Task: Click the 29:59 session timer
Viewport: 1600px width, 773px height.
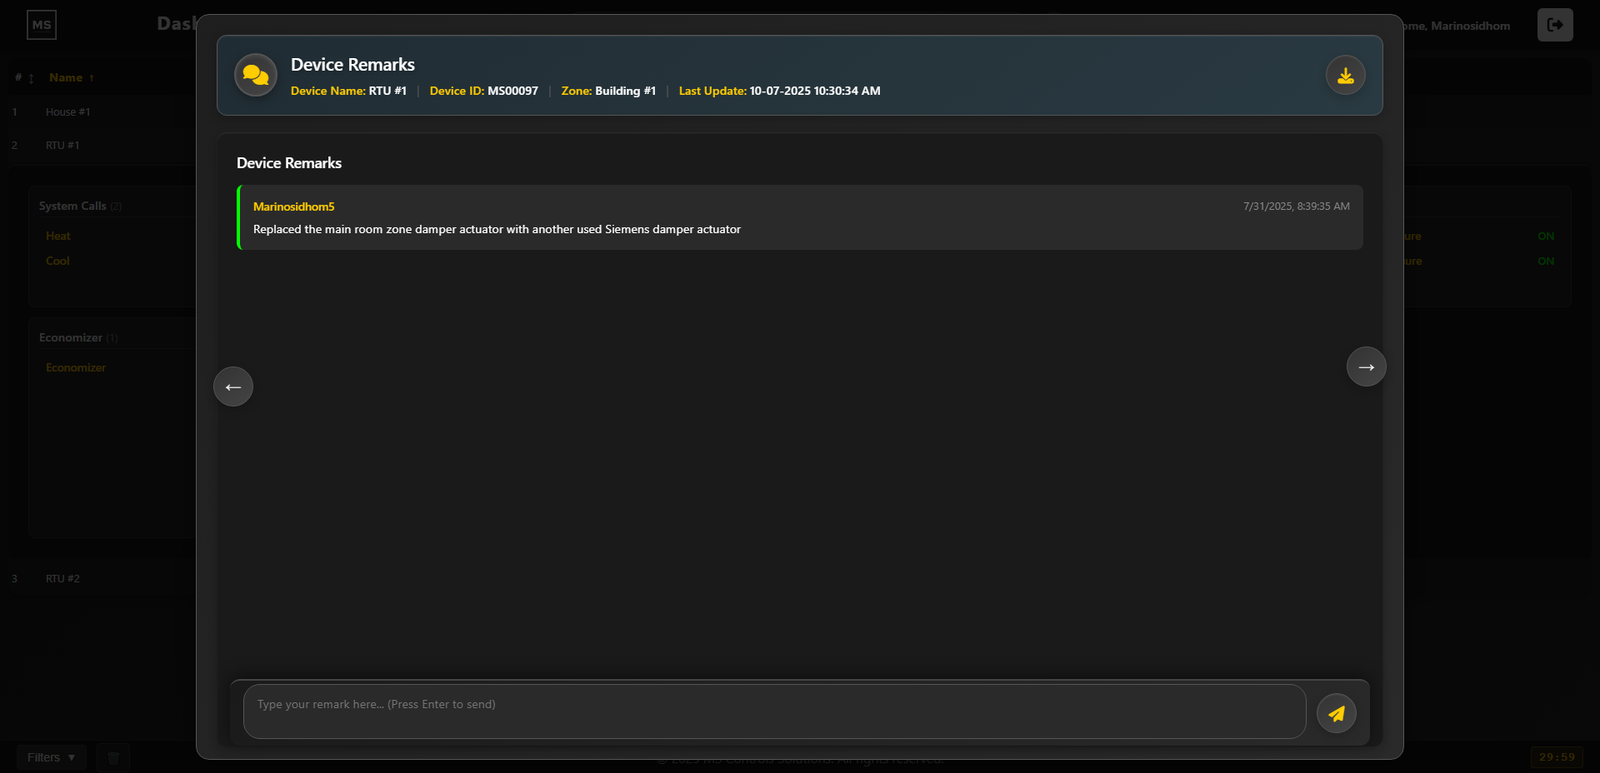Action: pos(1557,757)
